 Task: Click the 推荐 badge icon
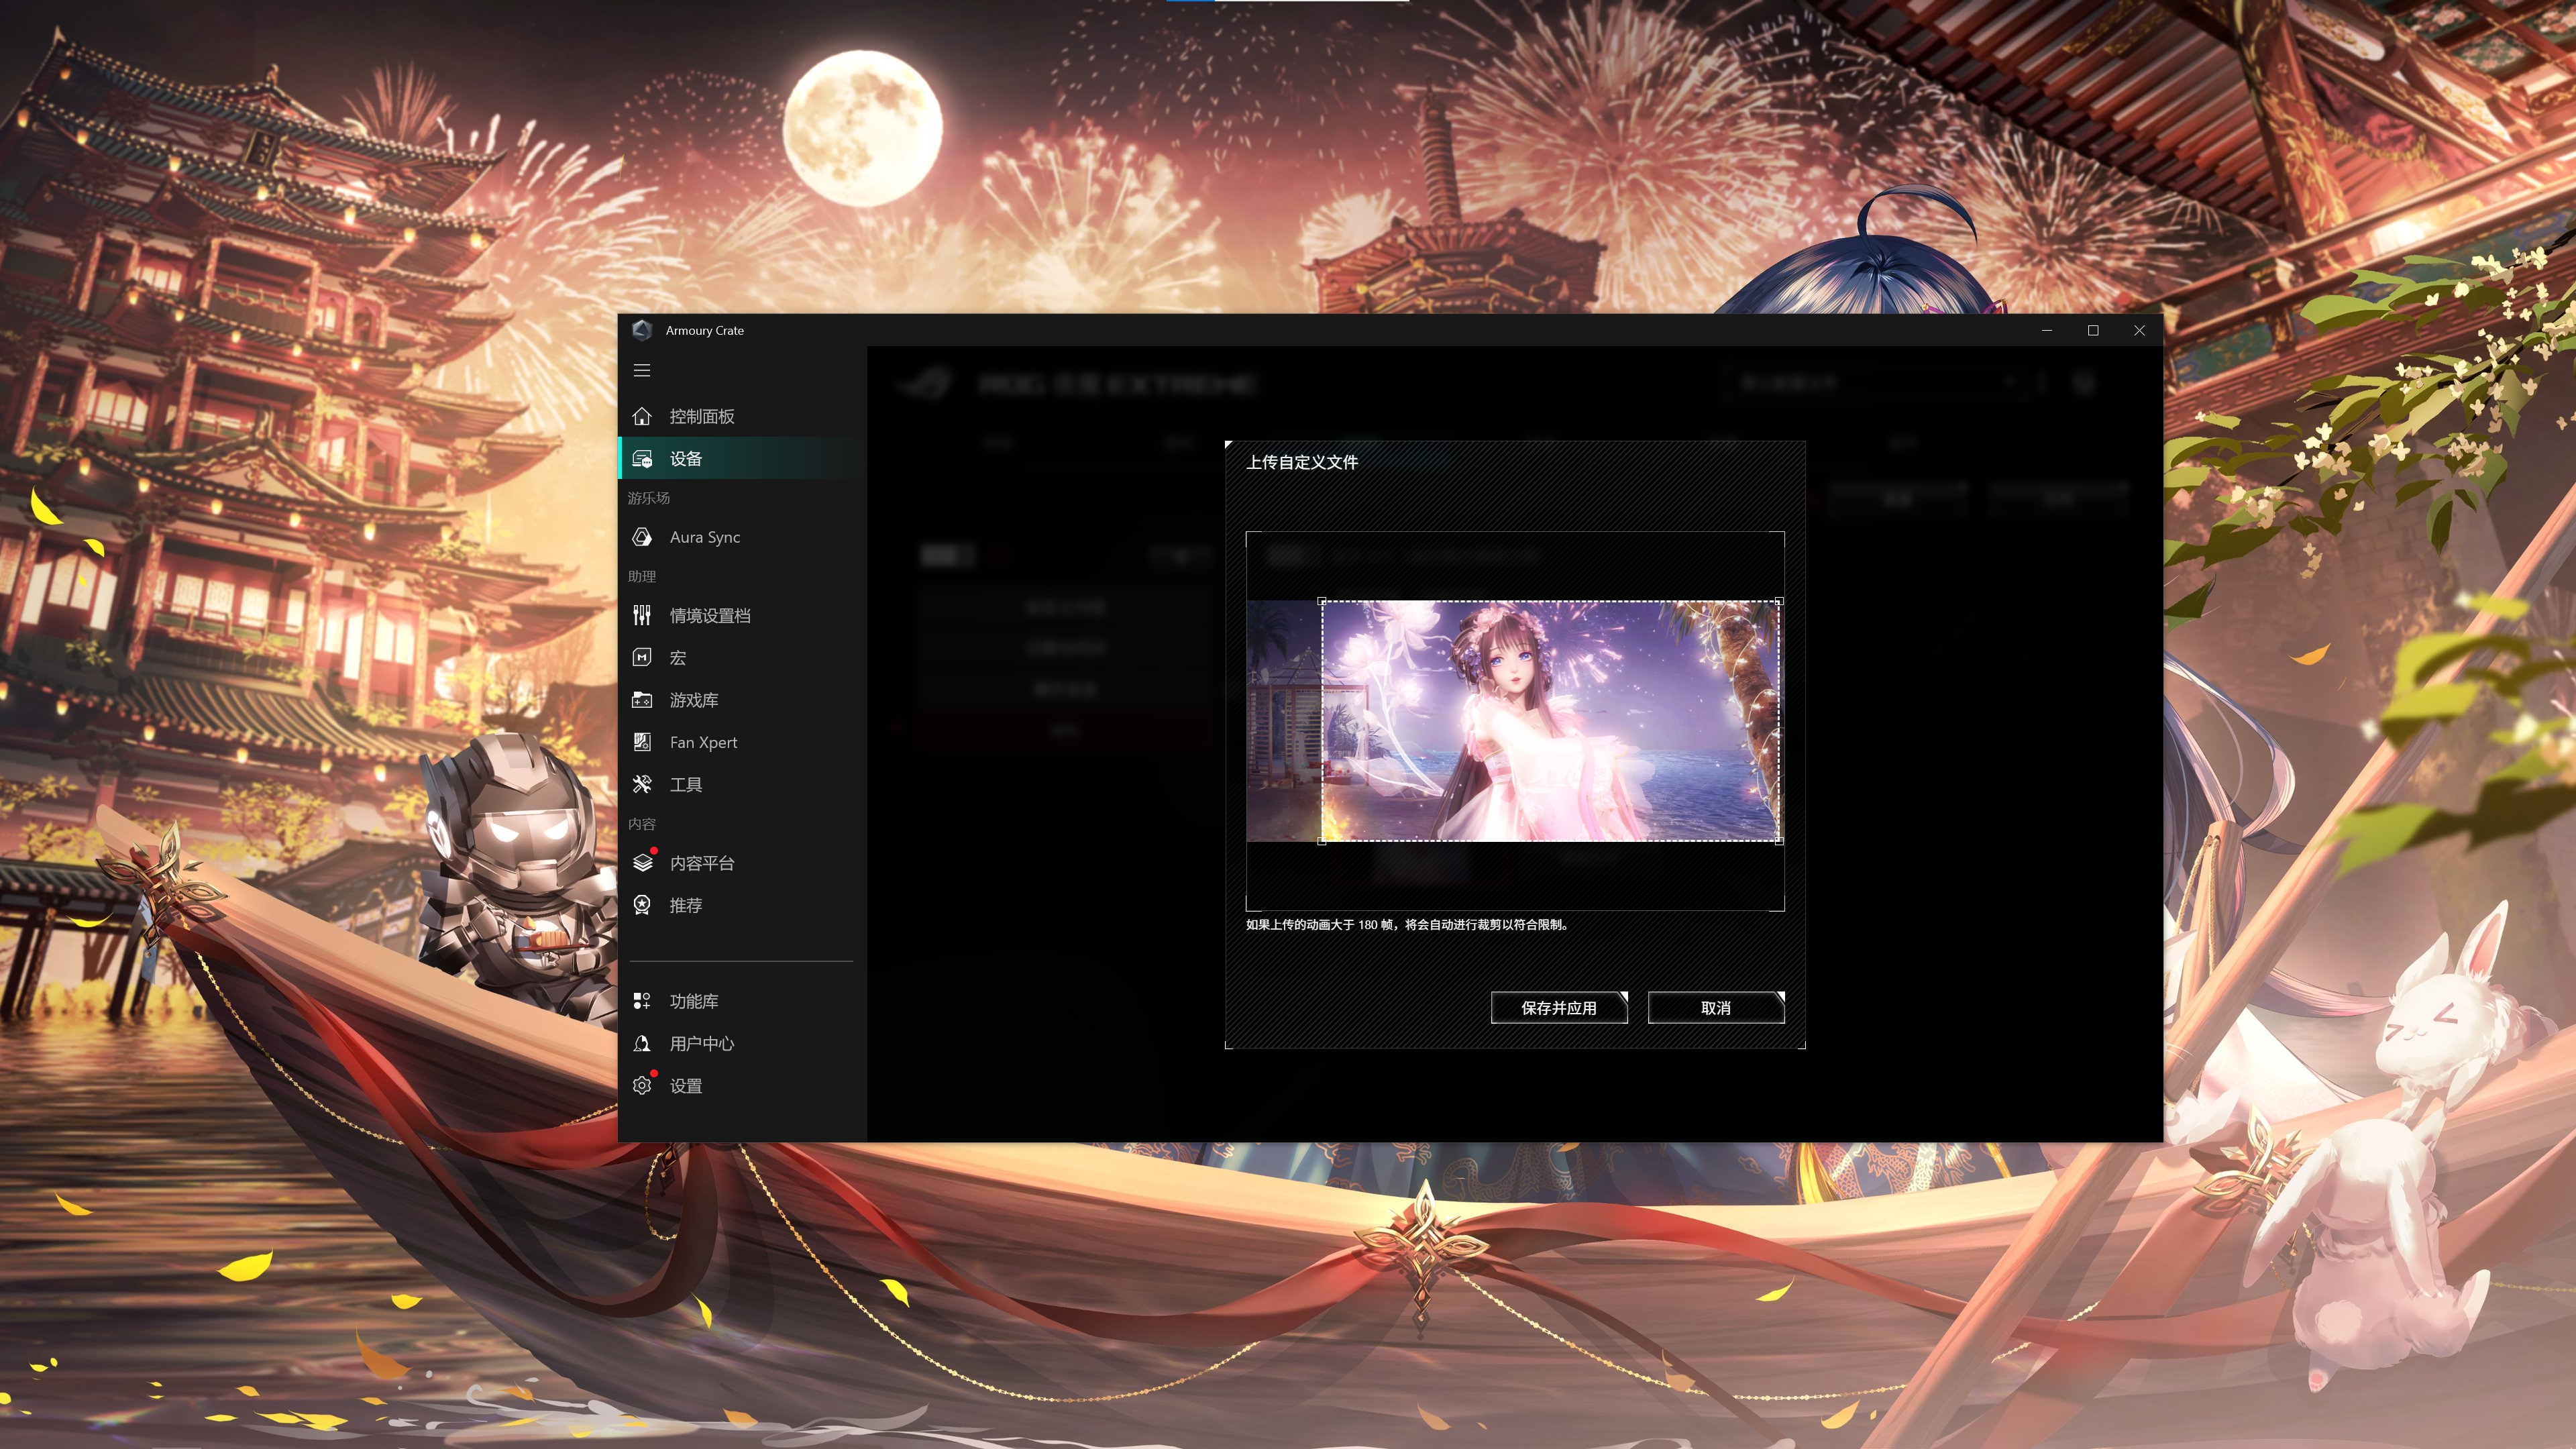[x=642, y=905]
